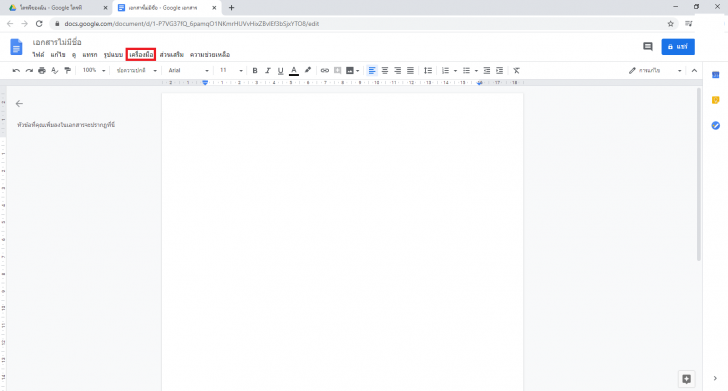
Task: Click the Print icon
Action: click(42, 71)
